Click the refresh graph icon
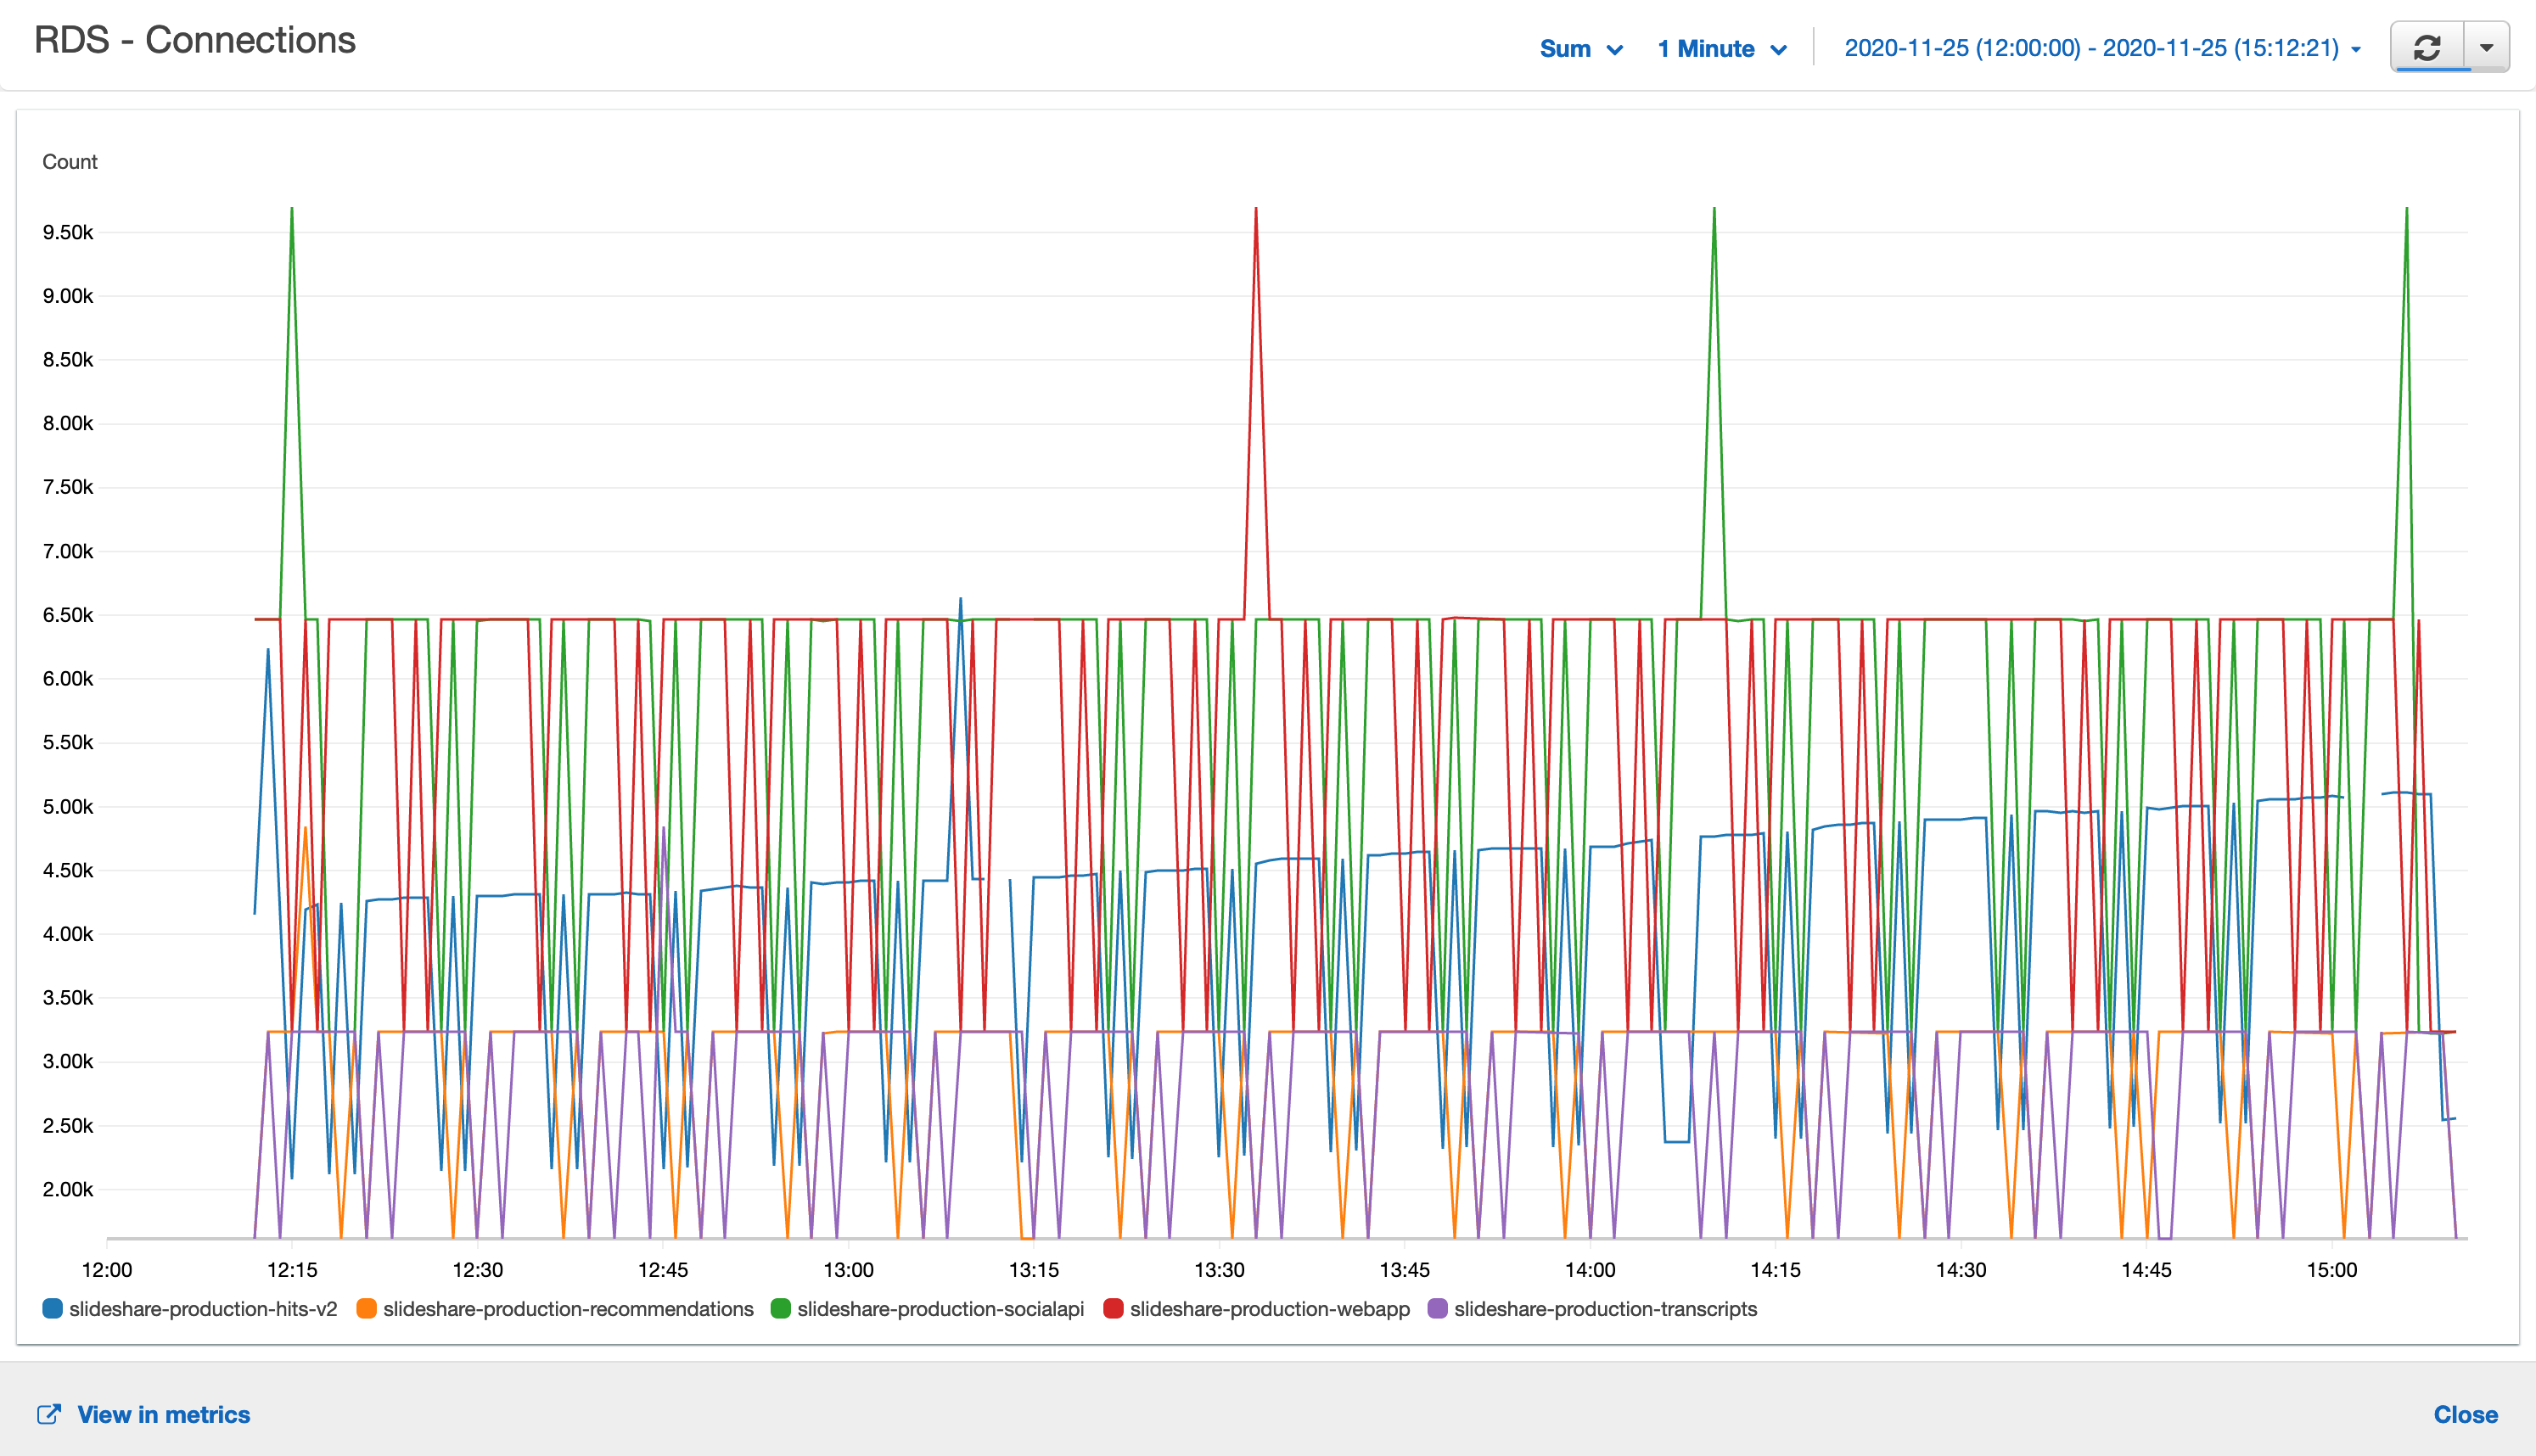Viewport: 2536px width, 1456px height. tap(2428, 47)
